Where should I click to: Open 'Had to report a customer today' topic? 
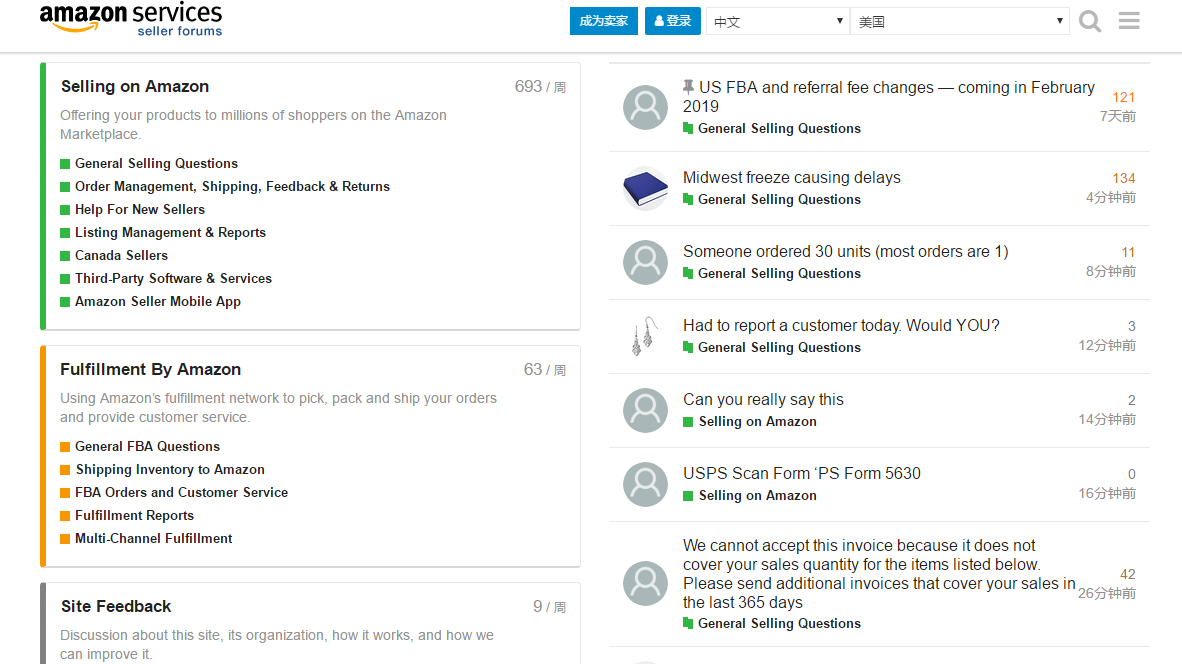click(841, 326)
